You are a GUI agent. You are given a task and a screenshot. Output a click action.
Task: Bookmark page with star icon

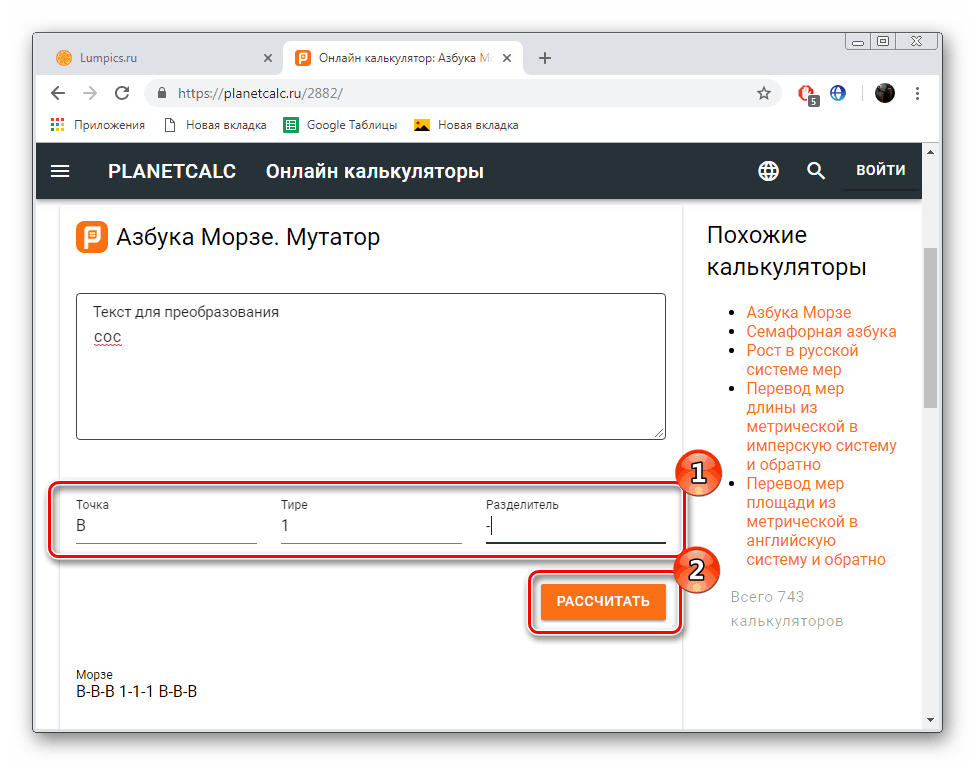pos(764,93)
